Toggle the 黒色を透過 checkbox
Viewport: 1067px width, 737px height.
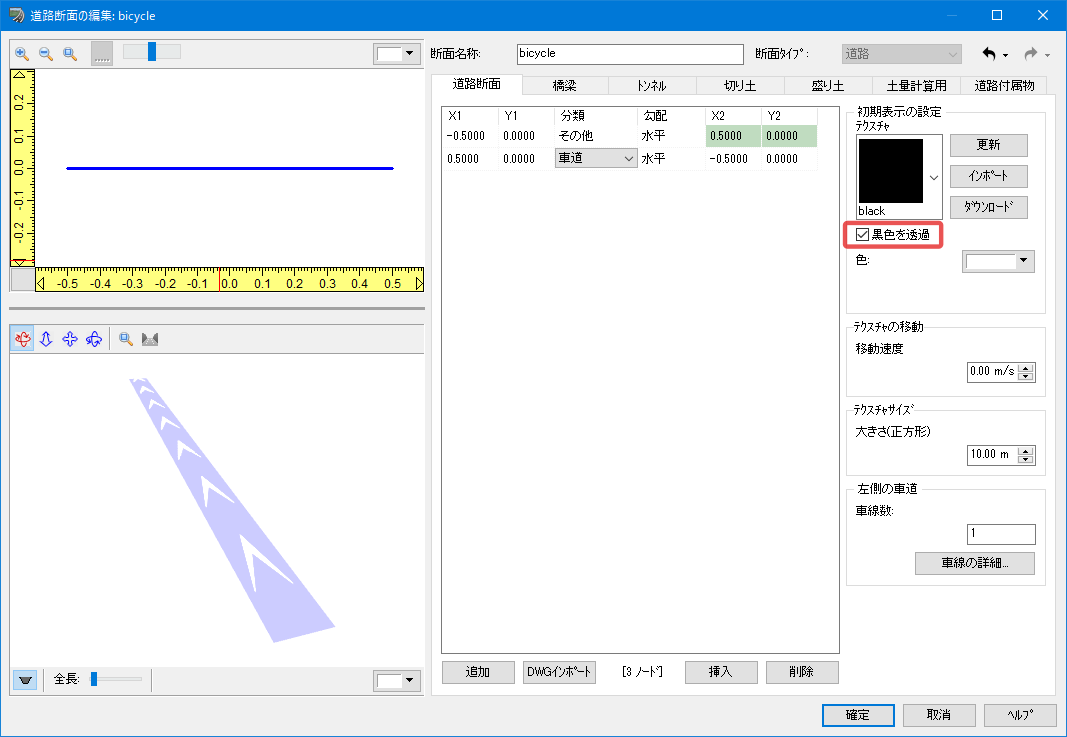(862, 235)
